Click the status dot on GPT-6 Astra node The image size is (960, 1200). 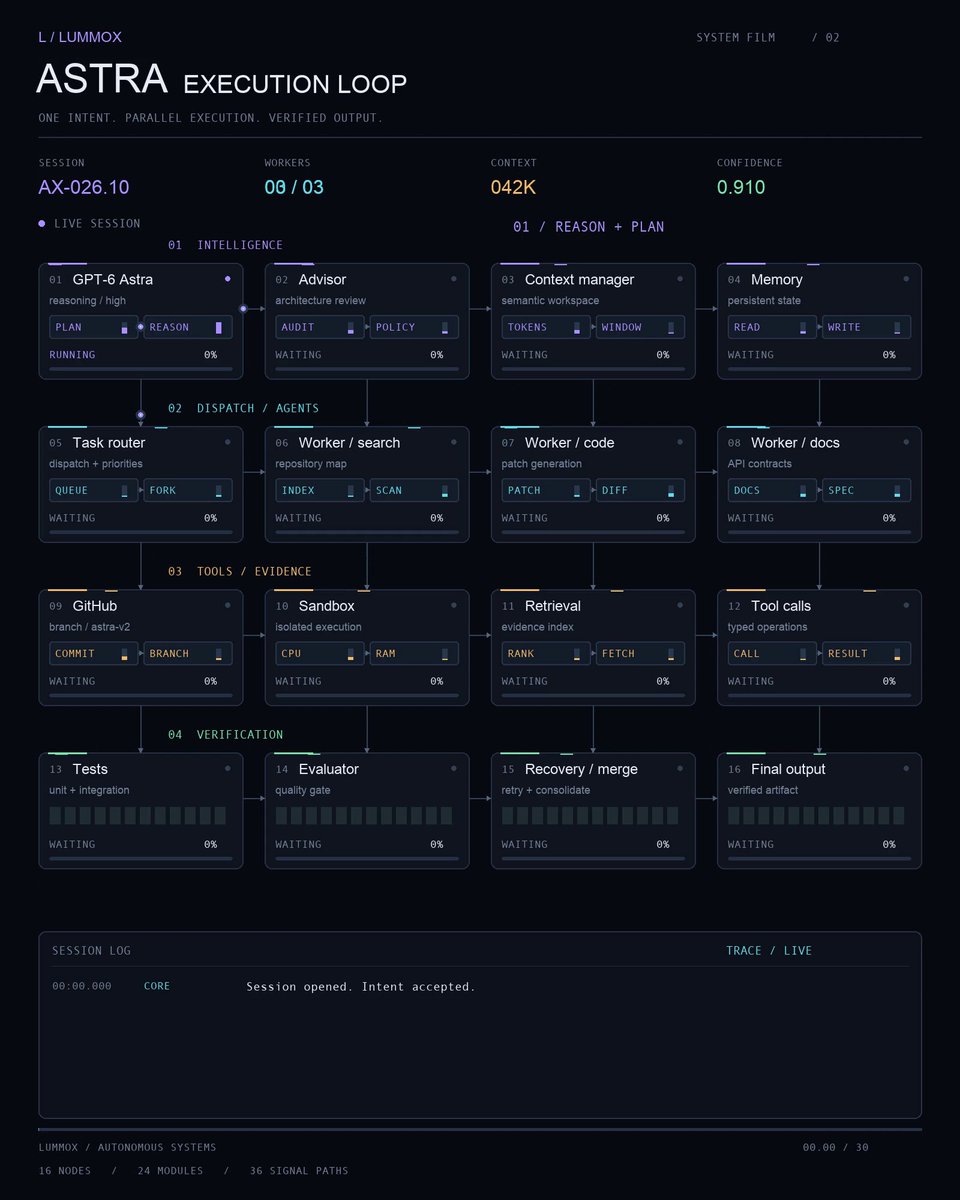(228, 279)
